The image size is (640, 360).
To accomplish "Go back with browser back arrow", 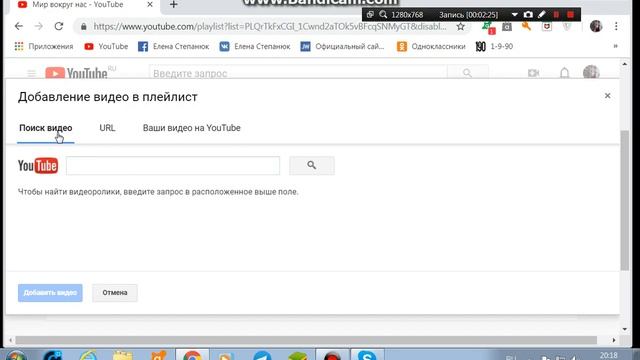I will (19, 27).
